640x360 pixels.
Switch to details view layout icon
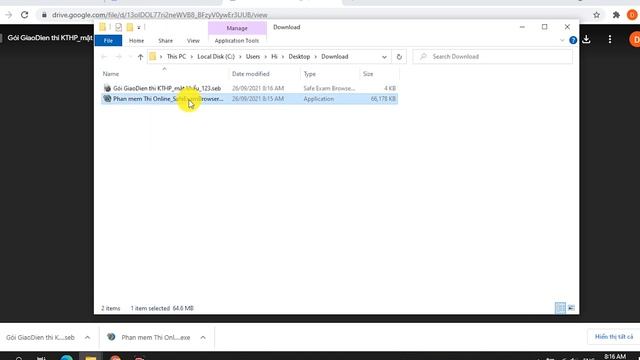560,308
